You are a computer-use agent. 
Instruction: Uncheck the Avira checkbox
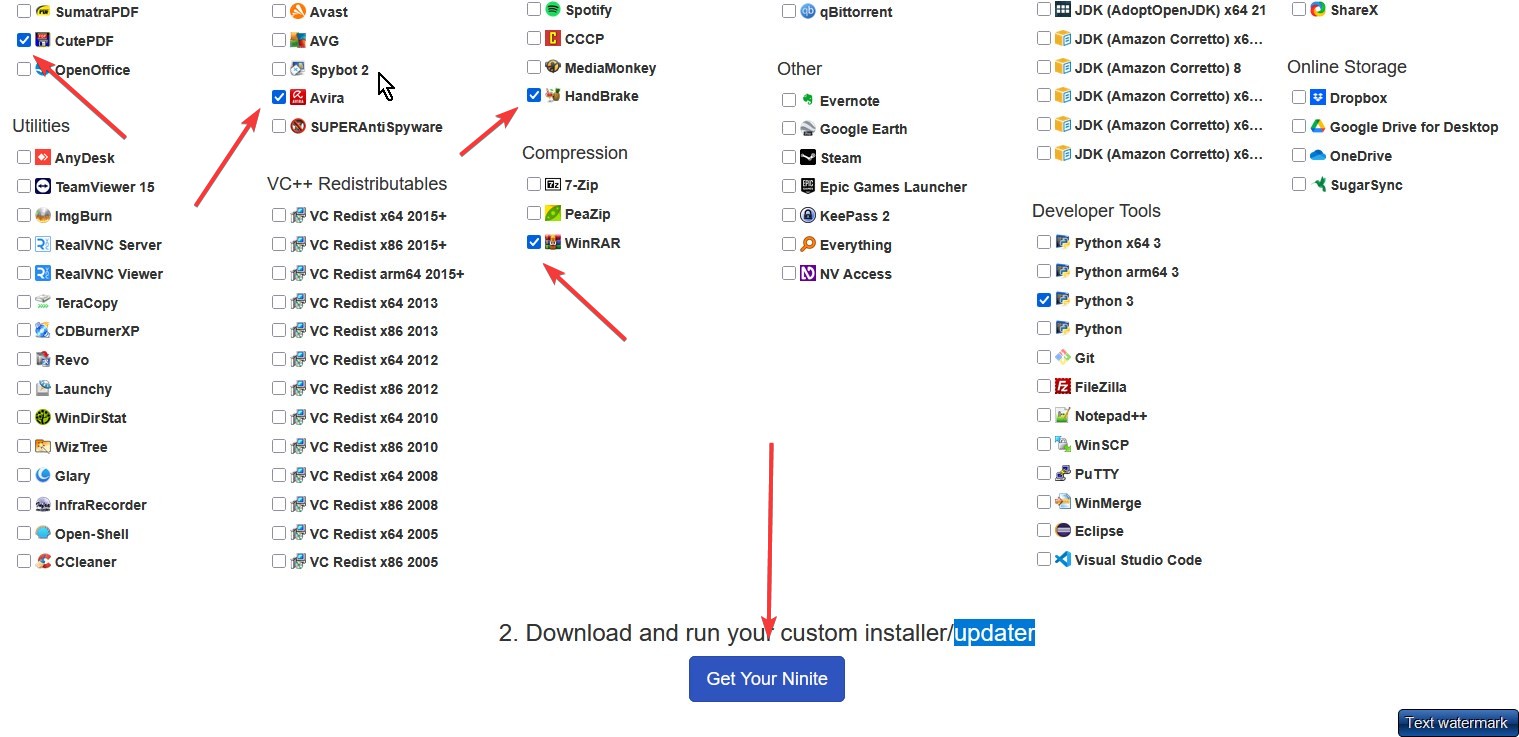(279, 98)
